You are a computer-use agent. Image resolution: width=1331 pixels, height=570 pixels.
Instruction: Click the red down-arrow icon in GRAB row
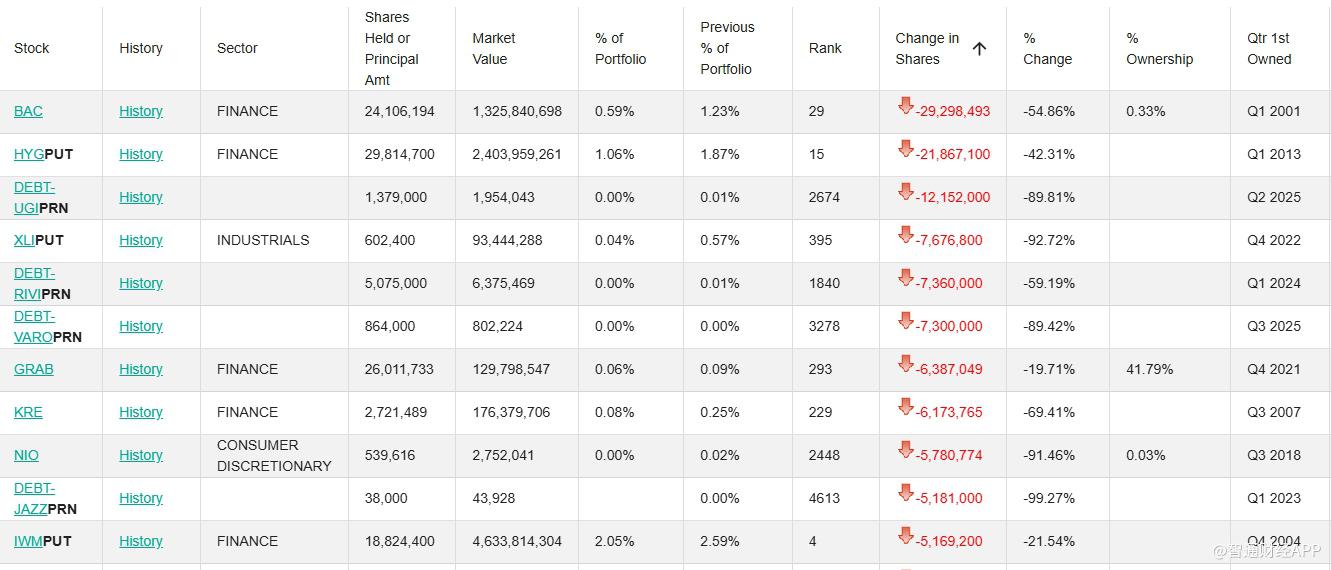(x=906, y=364)
